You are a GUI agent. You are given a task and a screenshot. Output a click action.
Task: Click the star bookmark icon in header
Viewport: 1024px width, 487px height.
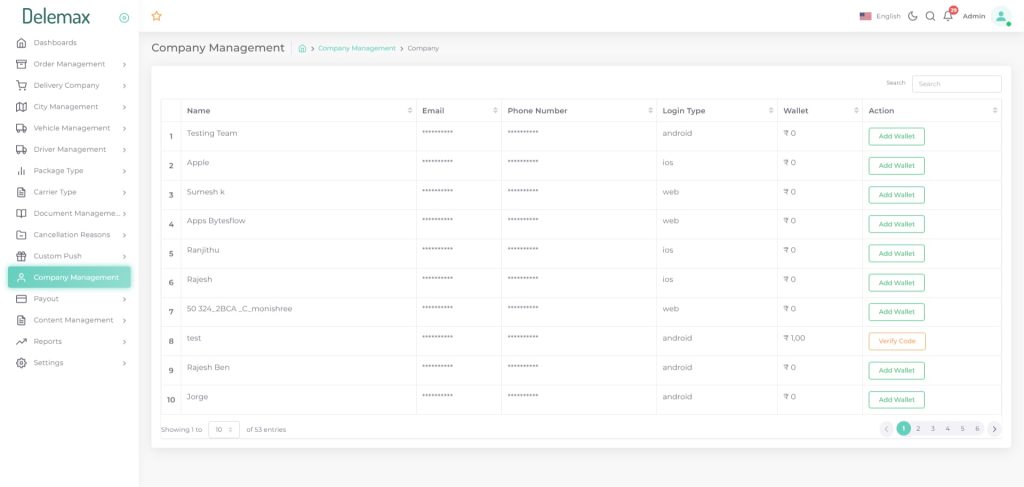pos(156,16)
